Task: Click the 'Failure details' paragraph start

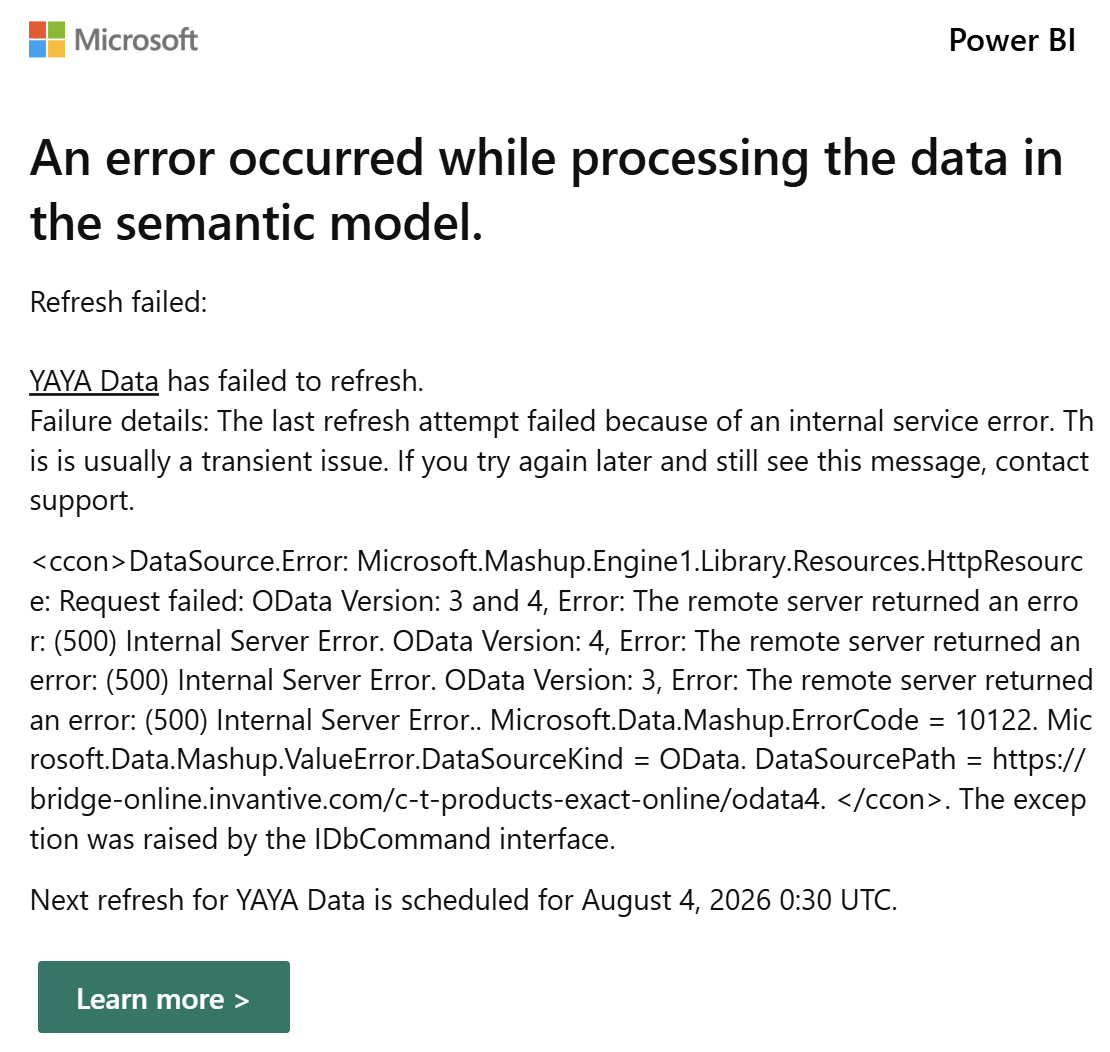Action: pos(119,421)
